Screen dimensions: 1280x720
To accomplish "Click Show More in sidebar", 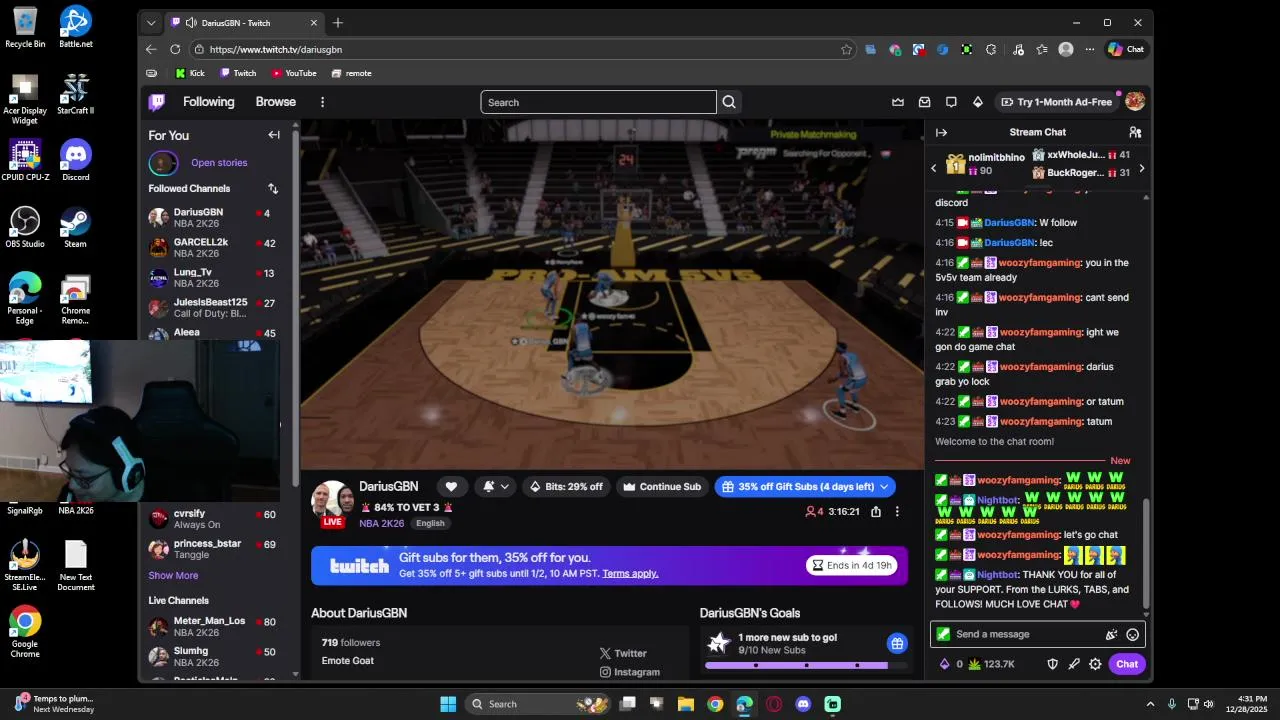I will tap(173, 576).
